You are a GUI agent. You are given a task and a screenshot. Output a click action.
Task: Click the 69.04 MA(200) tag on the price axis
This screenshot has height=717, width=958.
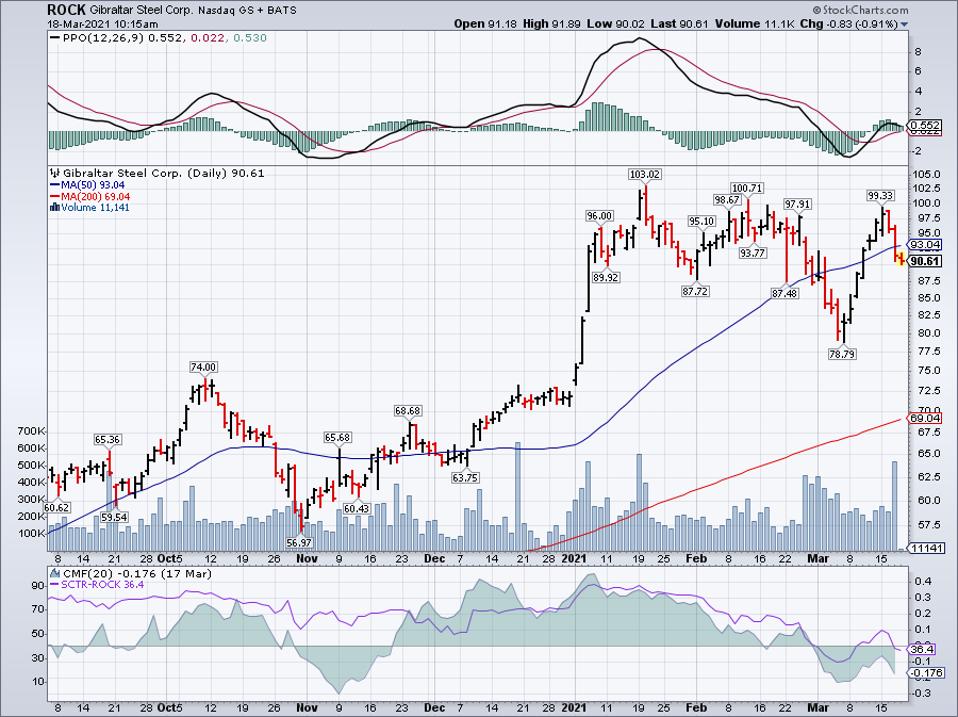[925, 418]
